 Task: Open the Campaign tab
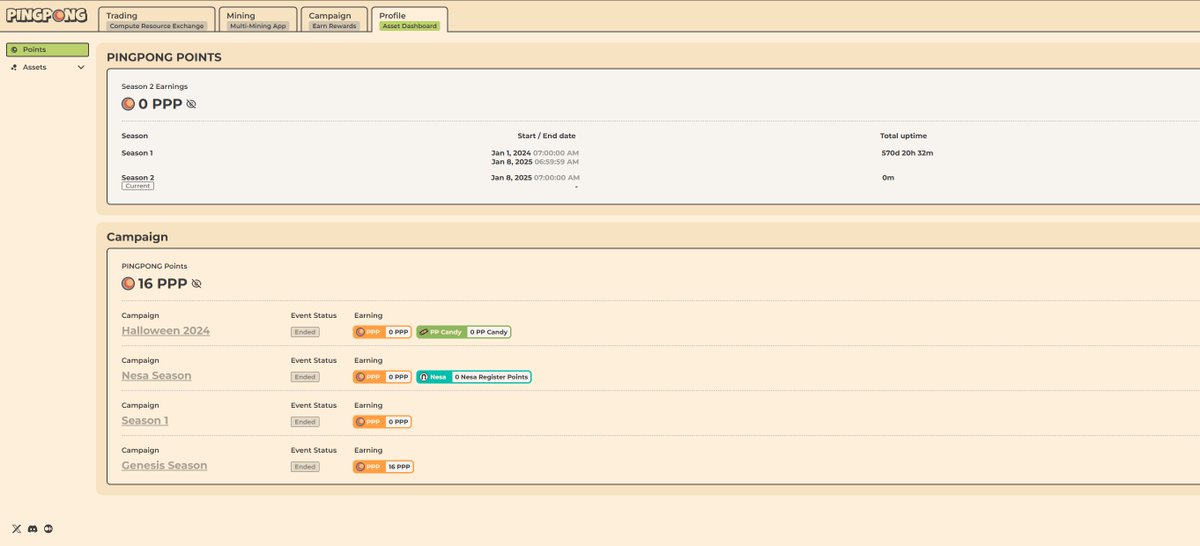coord(334,20)
